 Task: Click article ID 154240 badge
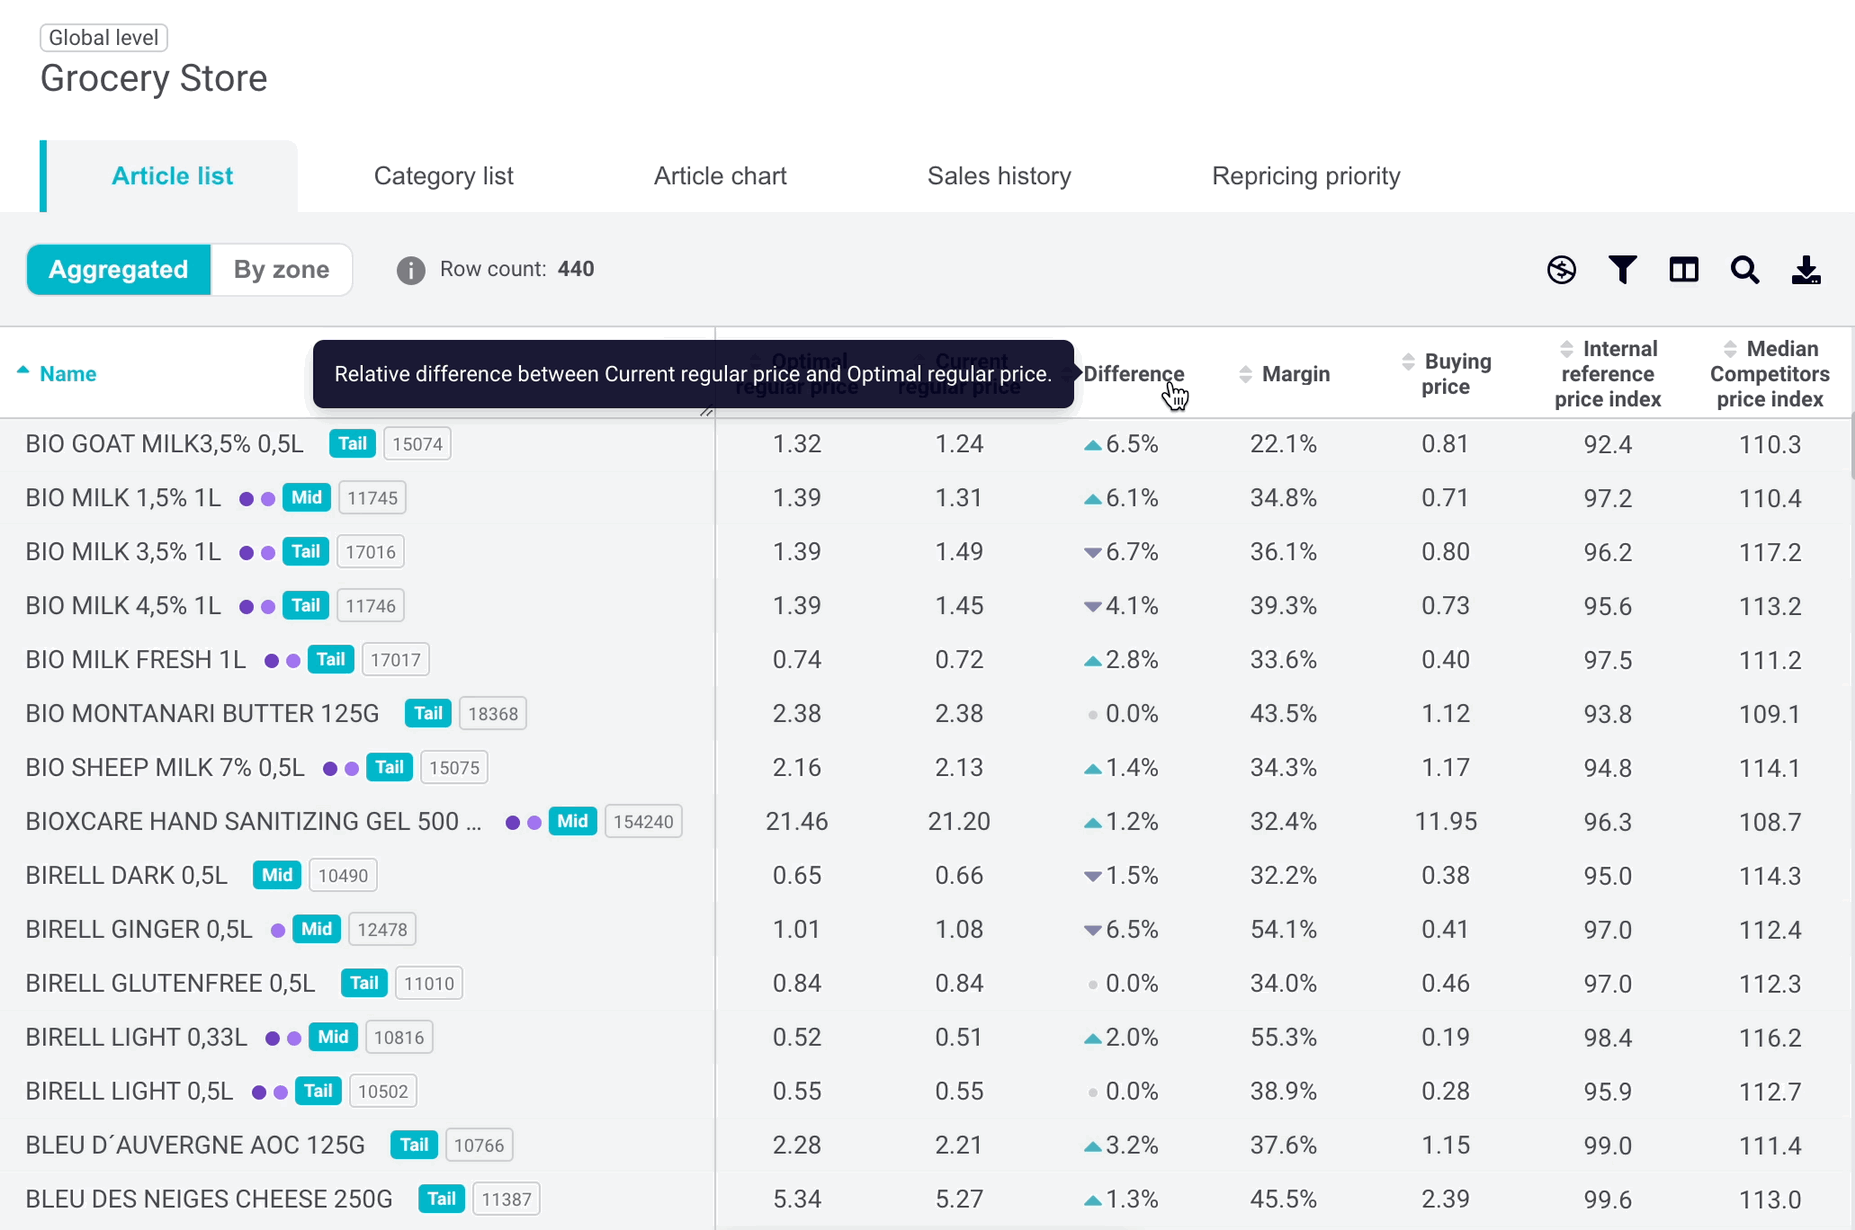click(x=643, y=822)
